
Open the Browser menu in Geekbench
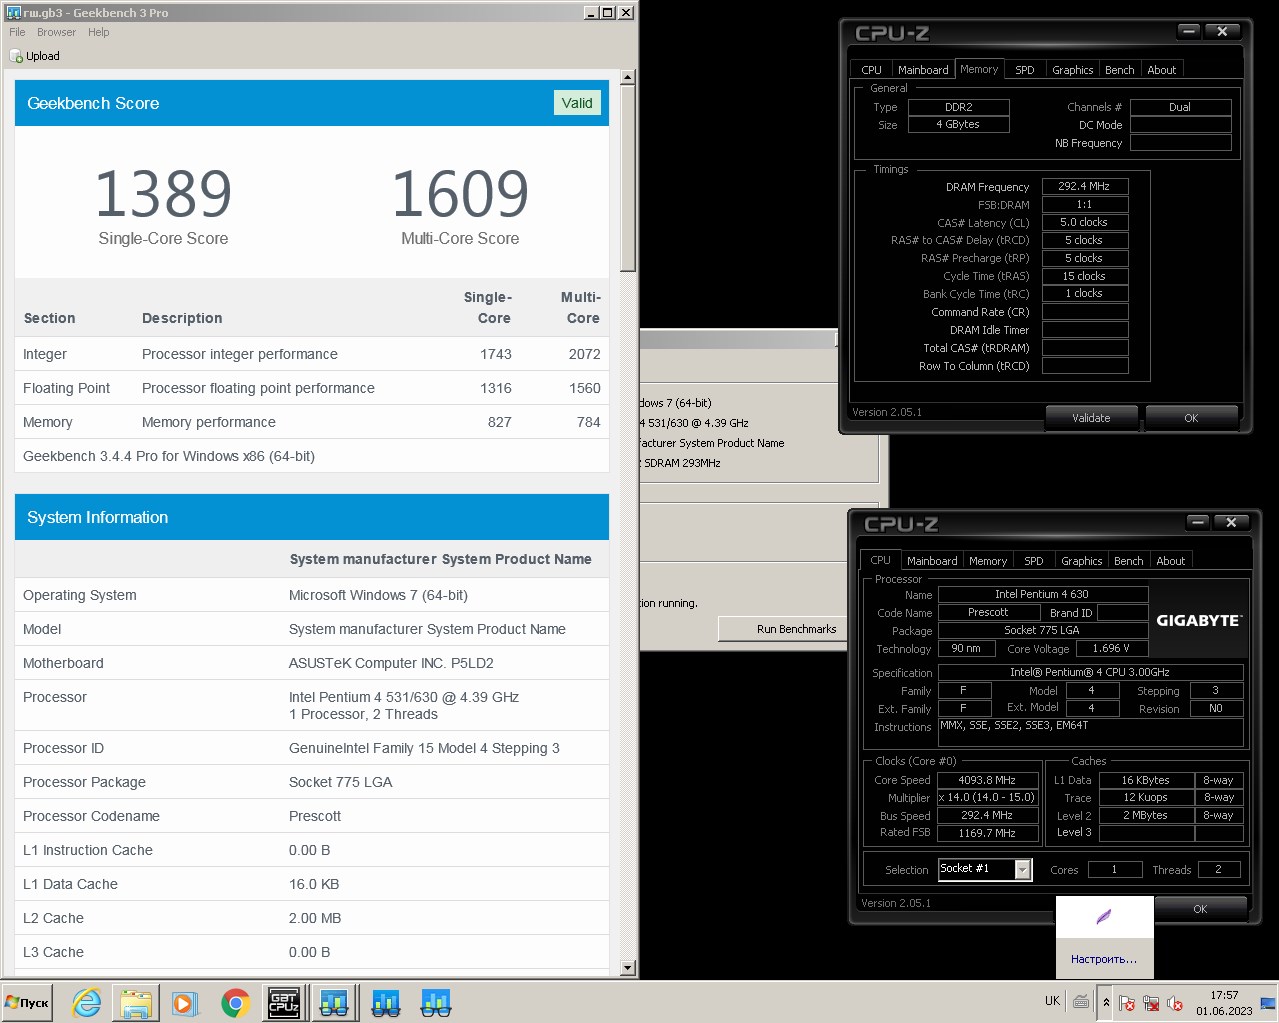(x=56, y=32)
